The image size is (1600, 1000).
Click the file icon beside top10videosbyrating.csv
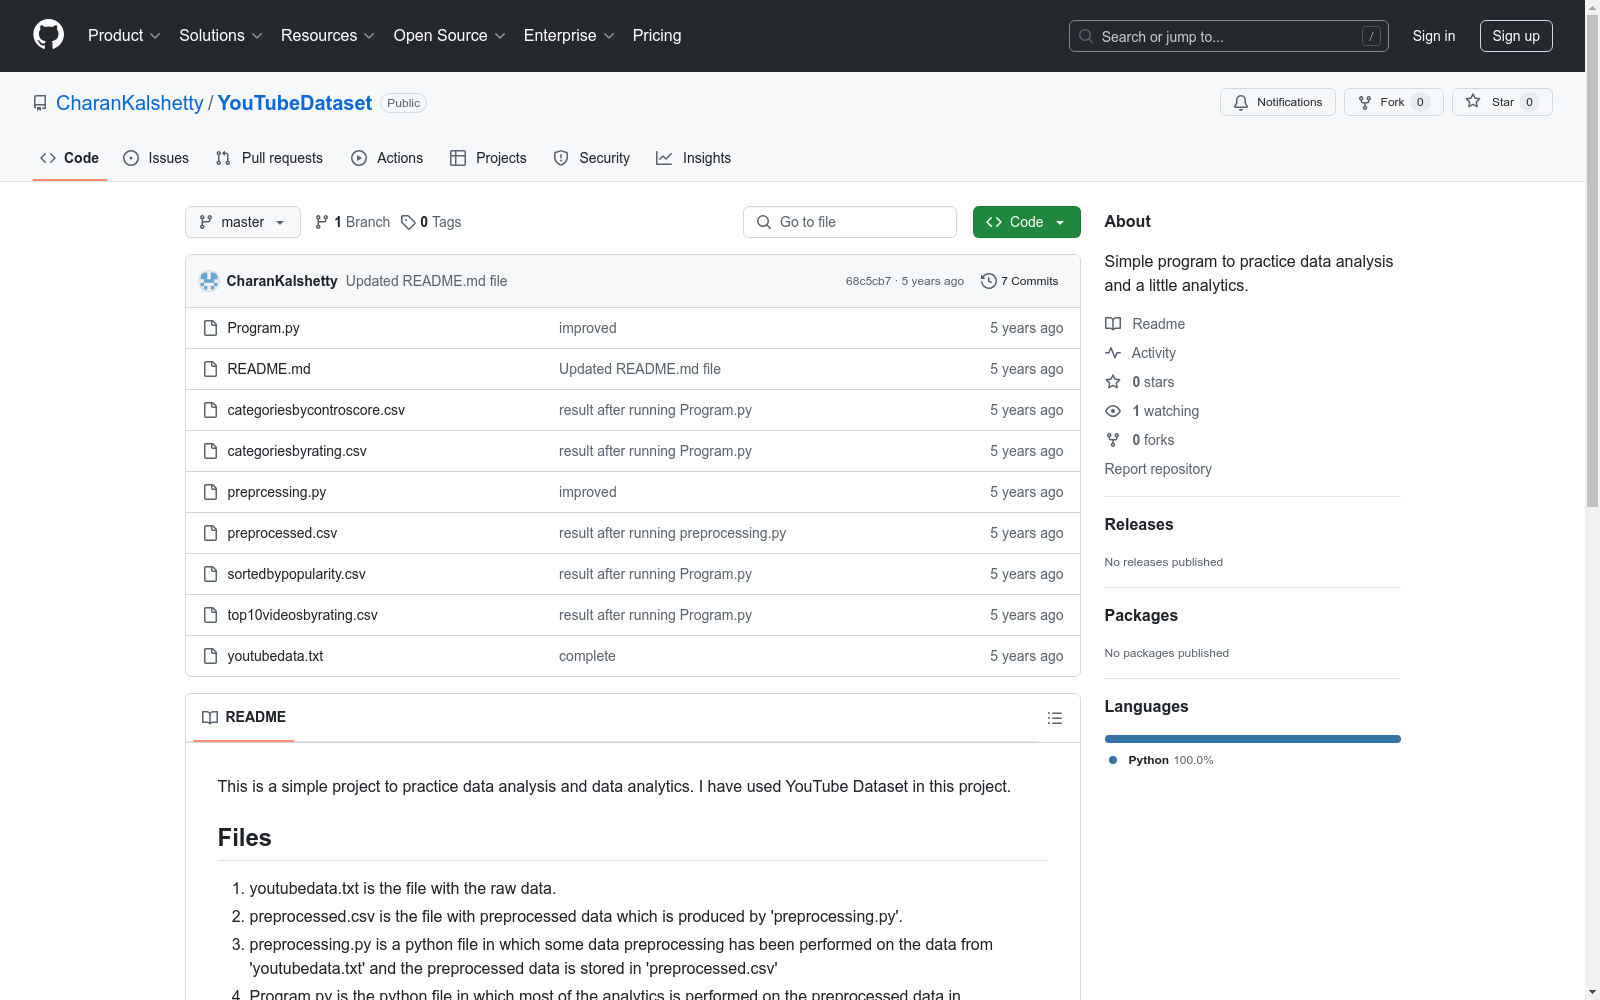pos(210,615)
